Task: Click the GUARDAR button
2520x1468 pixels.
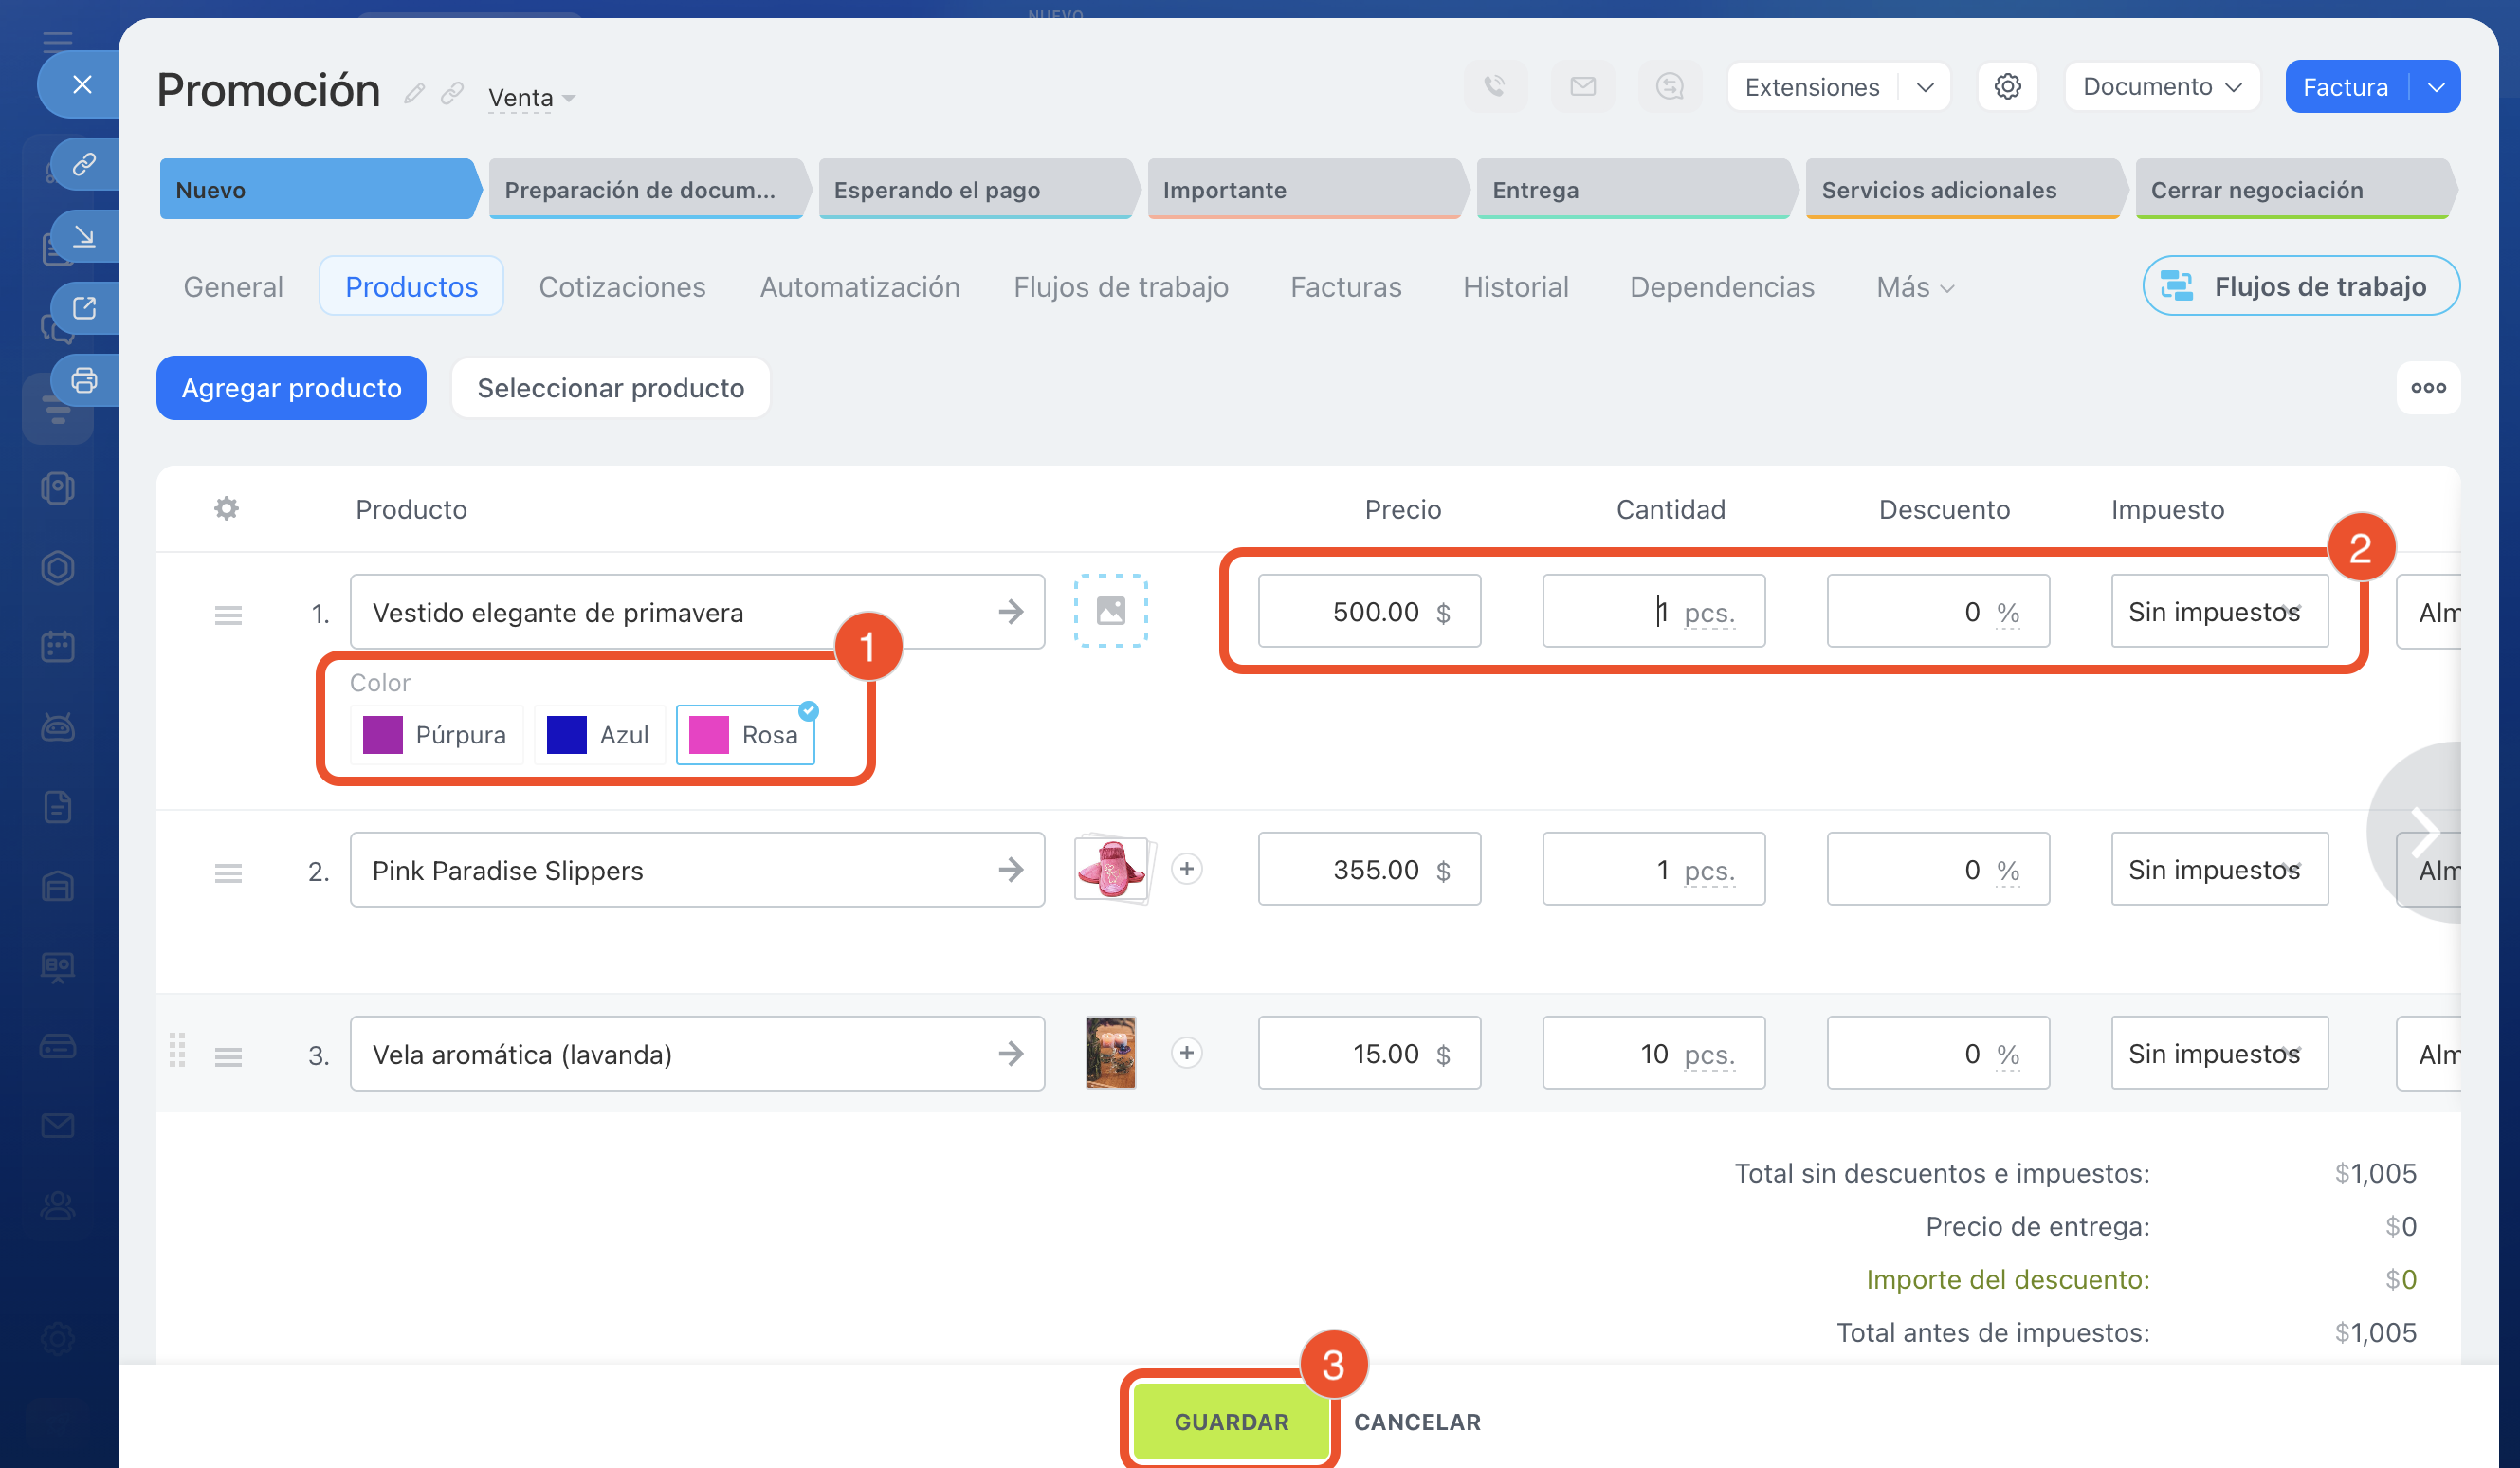Action: point(1231,1421)
